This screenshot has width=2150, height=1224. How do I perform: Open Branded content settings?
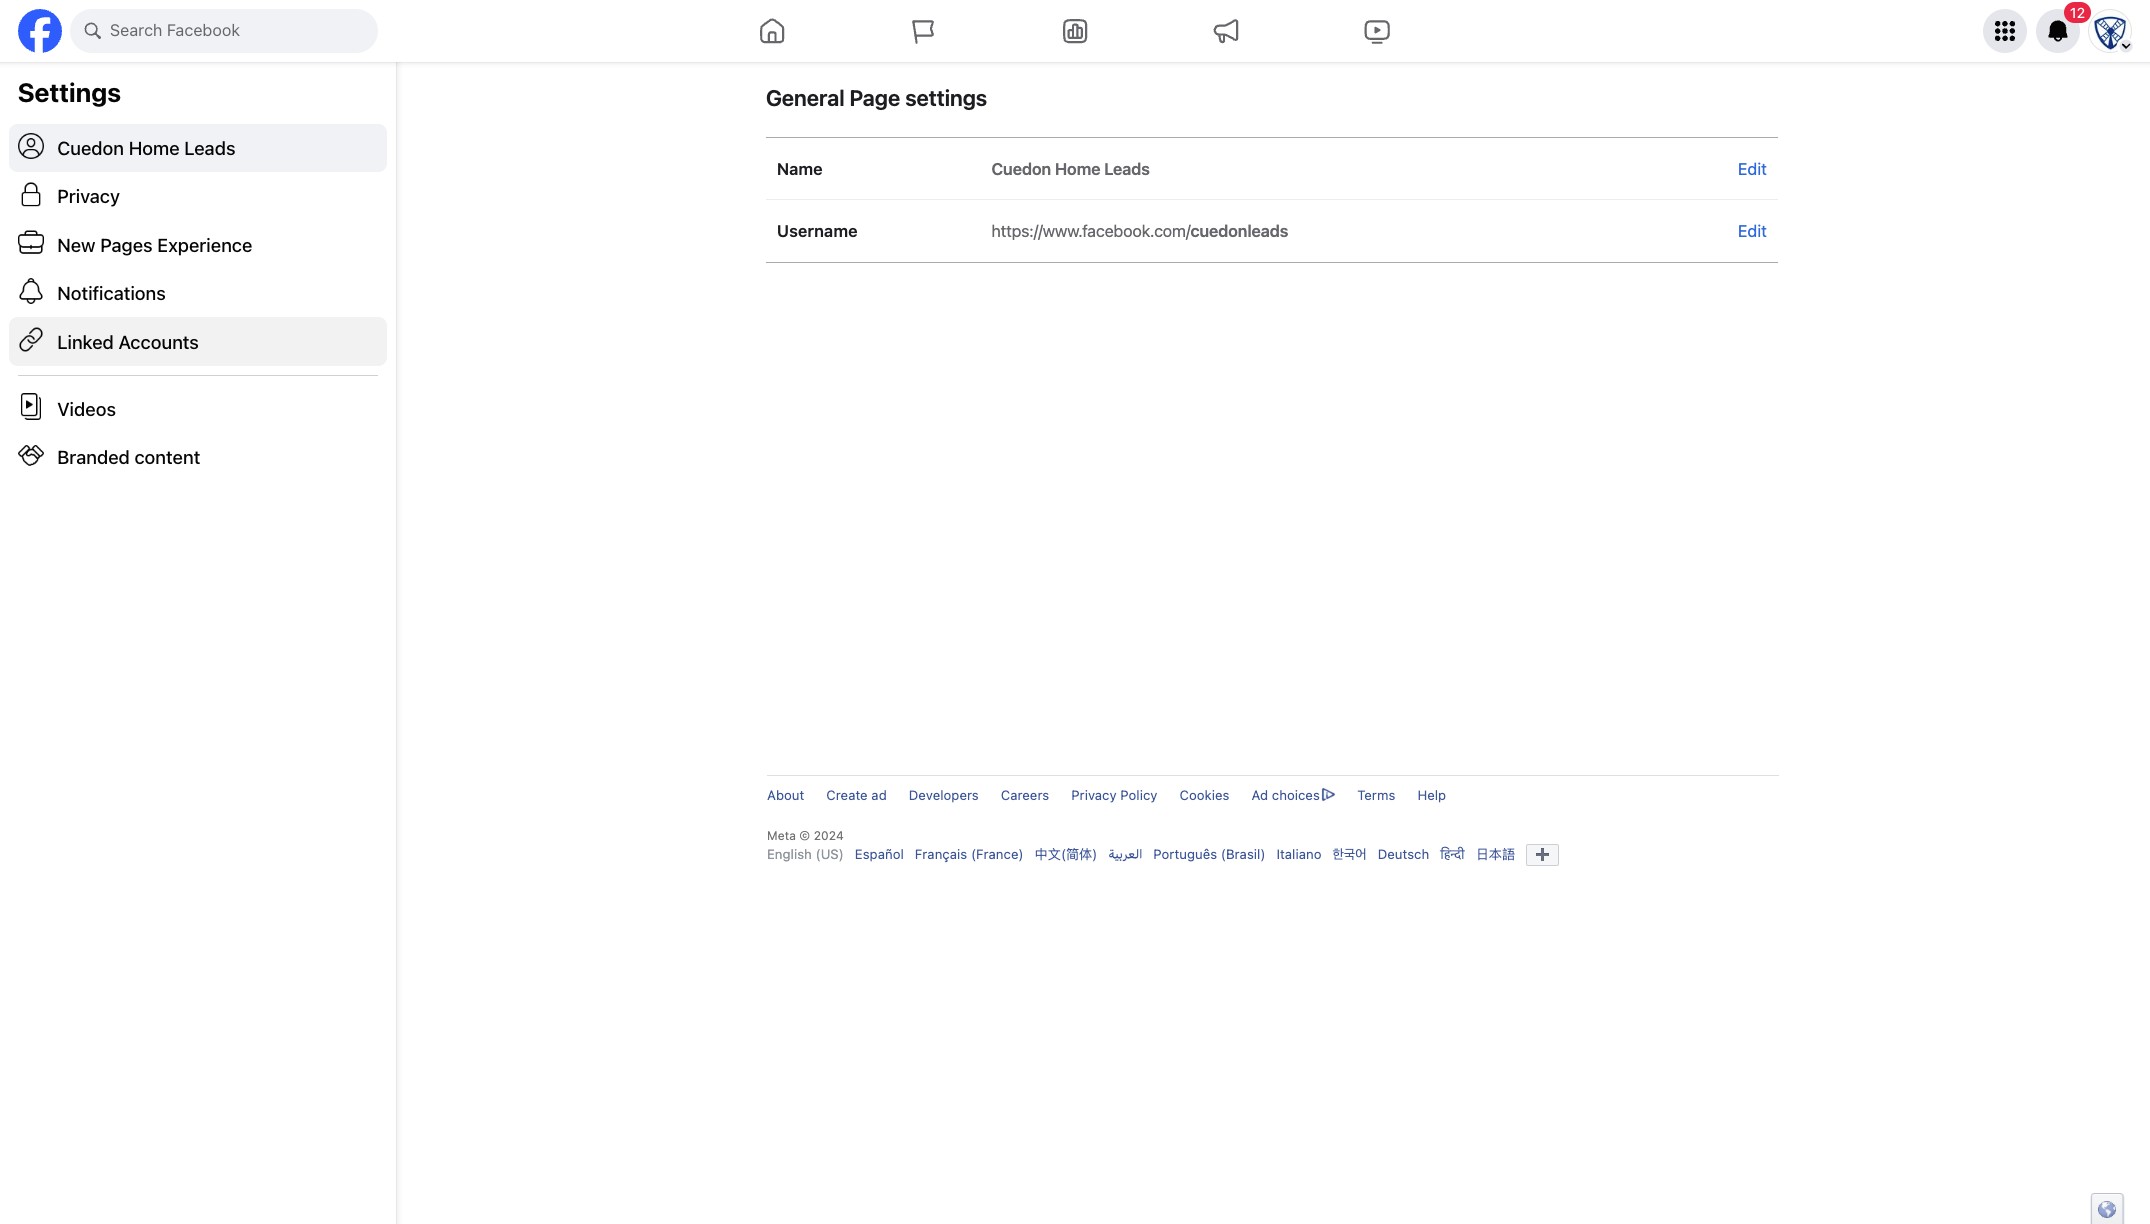coord(198,457)
